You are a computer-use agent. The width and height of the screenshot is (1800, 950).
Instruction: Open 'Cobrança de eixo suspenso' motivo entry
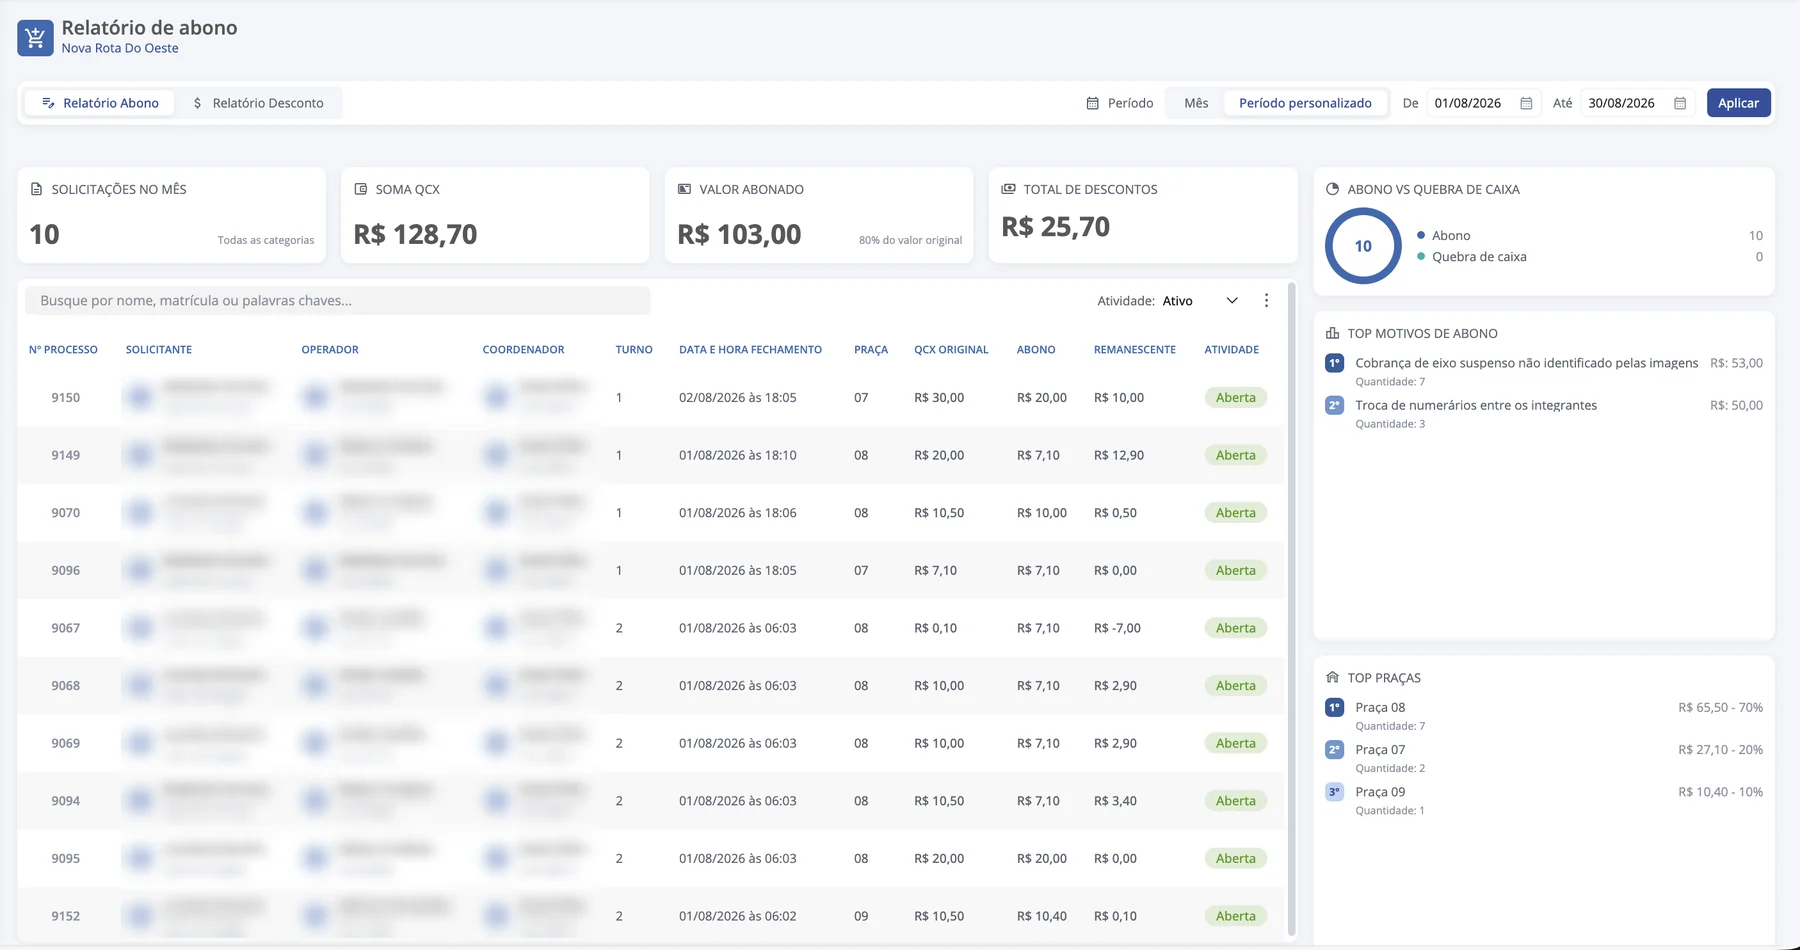click(x=1544, y=371)
